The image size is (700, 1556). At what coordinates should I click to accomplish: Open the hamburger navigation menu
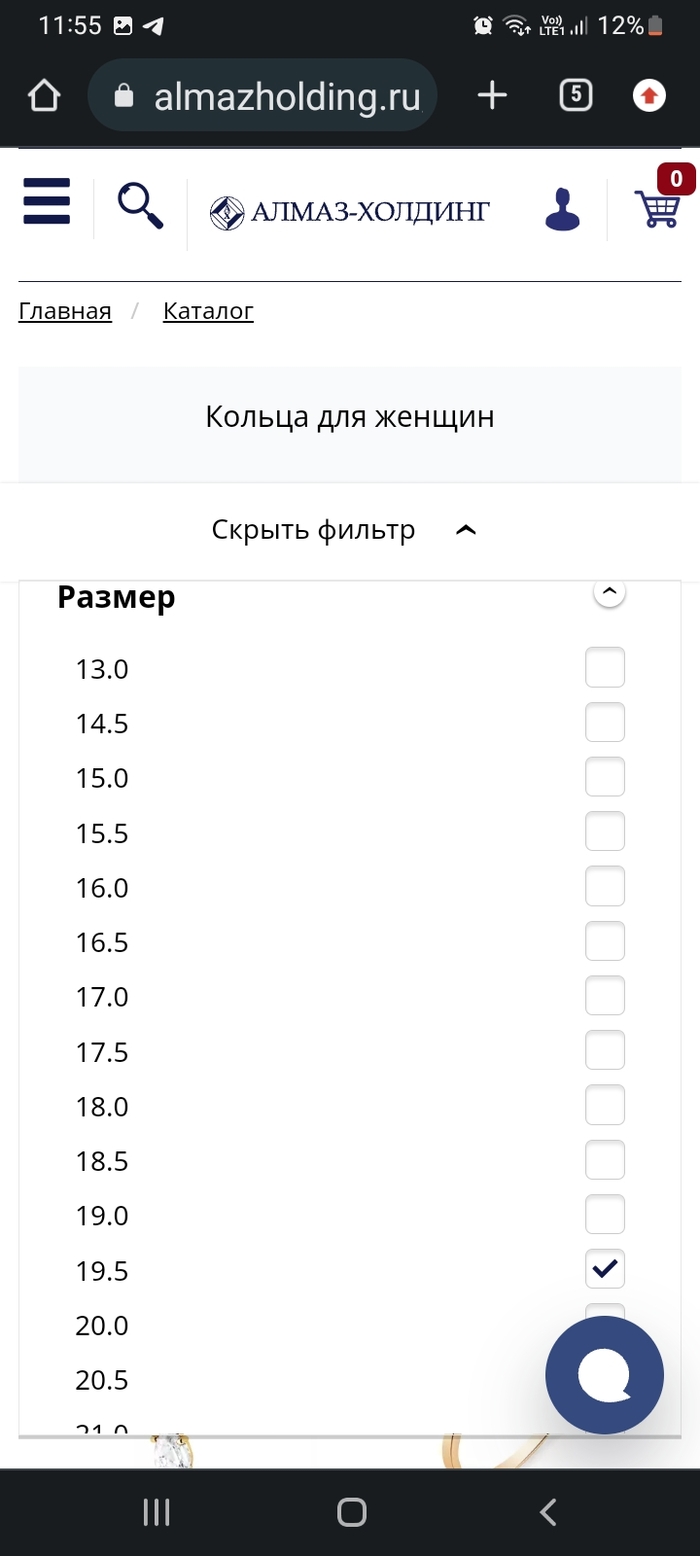tap(46, 202)
